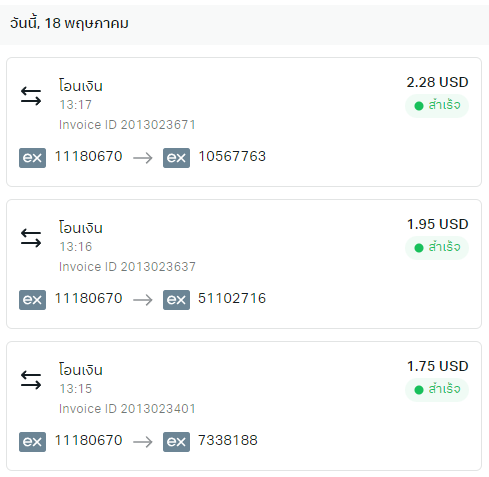Open Invoice ID 2013023401
489x477 pixels.
click(127, 409)
